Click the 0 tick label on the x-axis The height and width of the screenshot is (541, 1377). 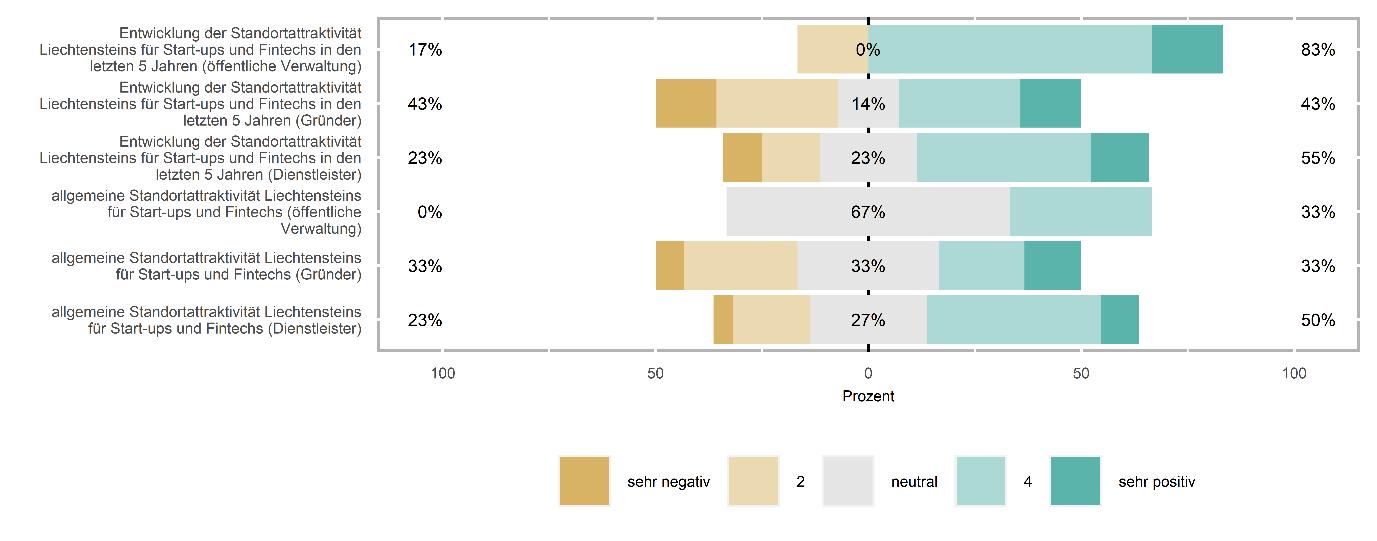tap(868, 374)
